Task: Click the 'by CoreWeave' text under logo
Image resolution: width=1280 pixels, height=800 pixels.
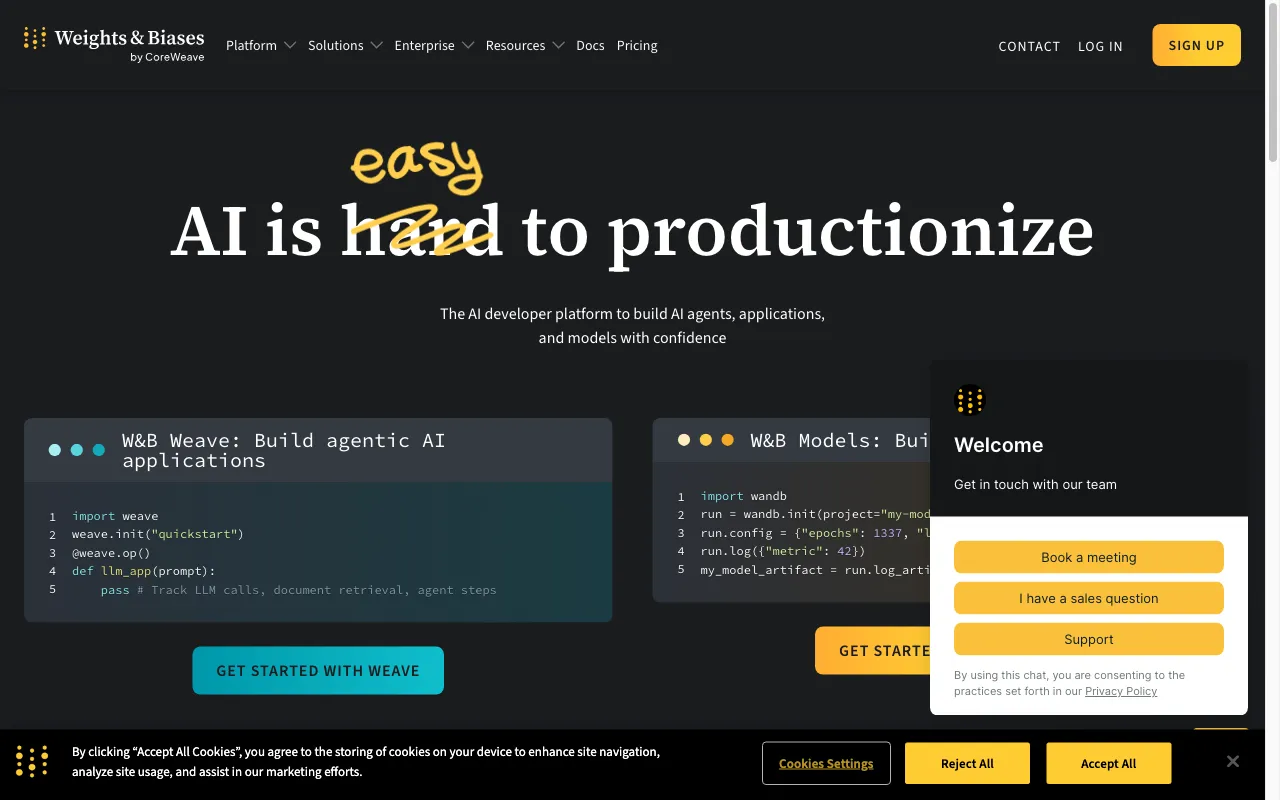Action: (167, 58)
